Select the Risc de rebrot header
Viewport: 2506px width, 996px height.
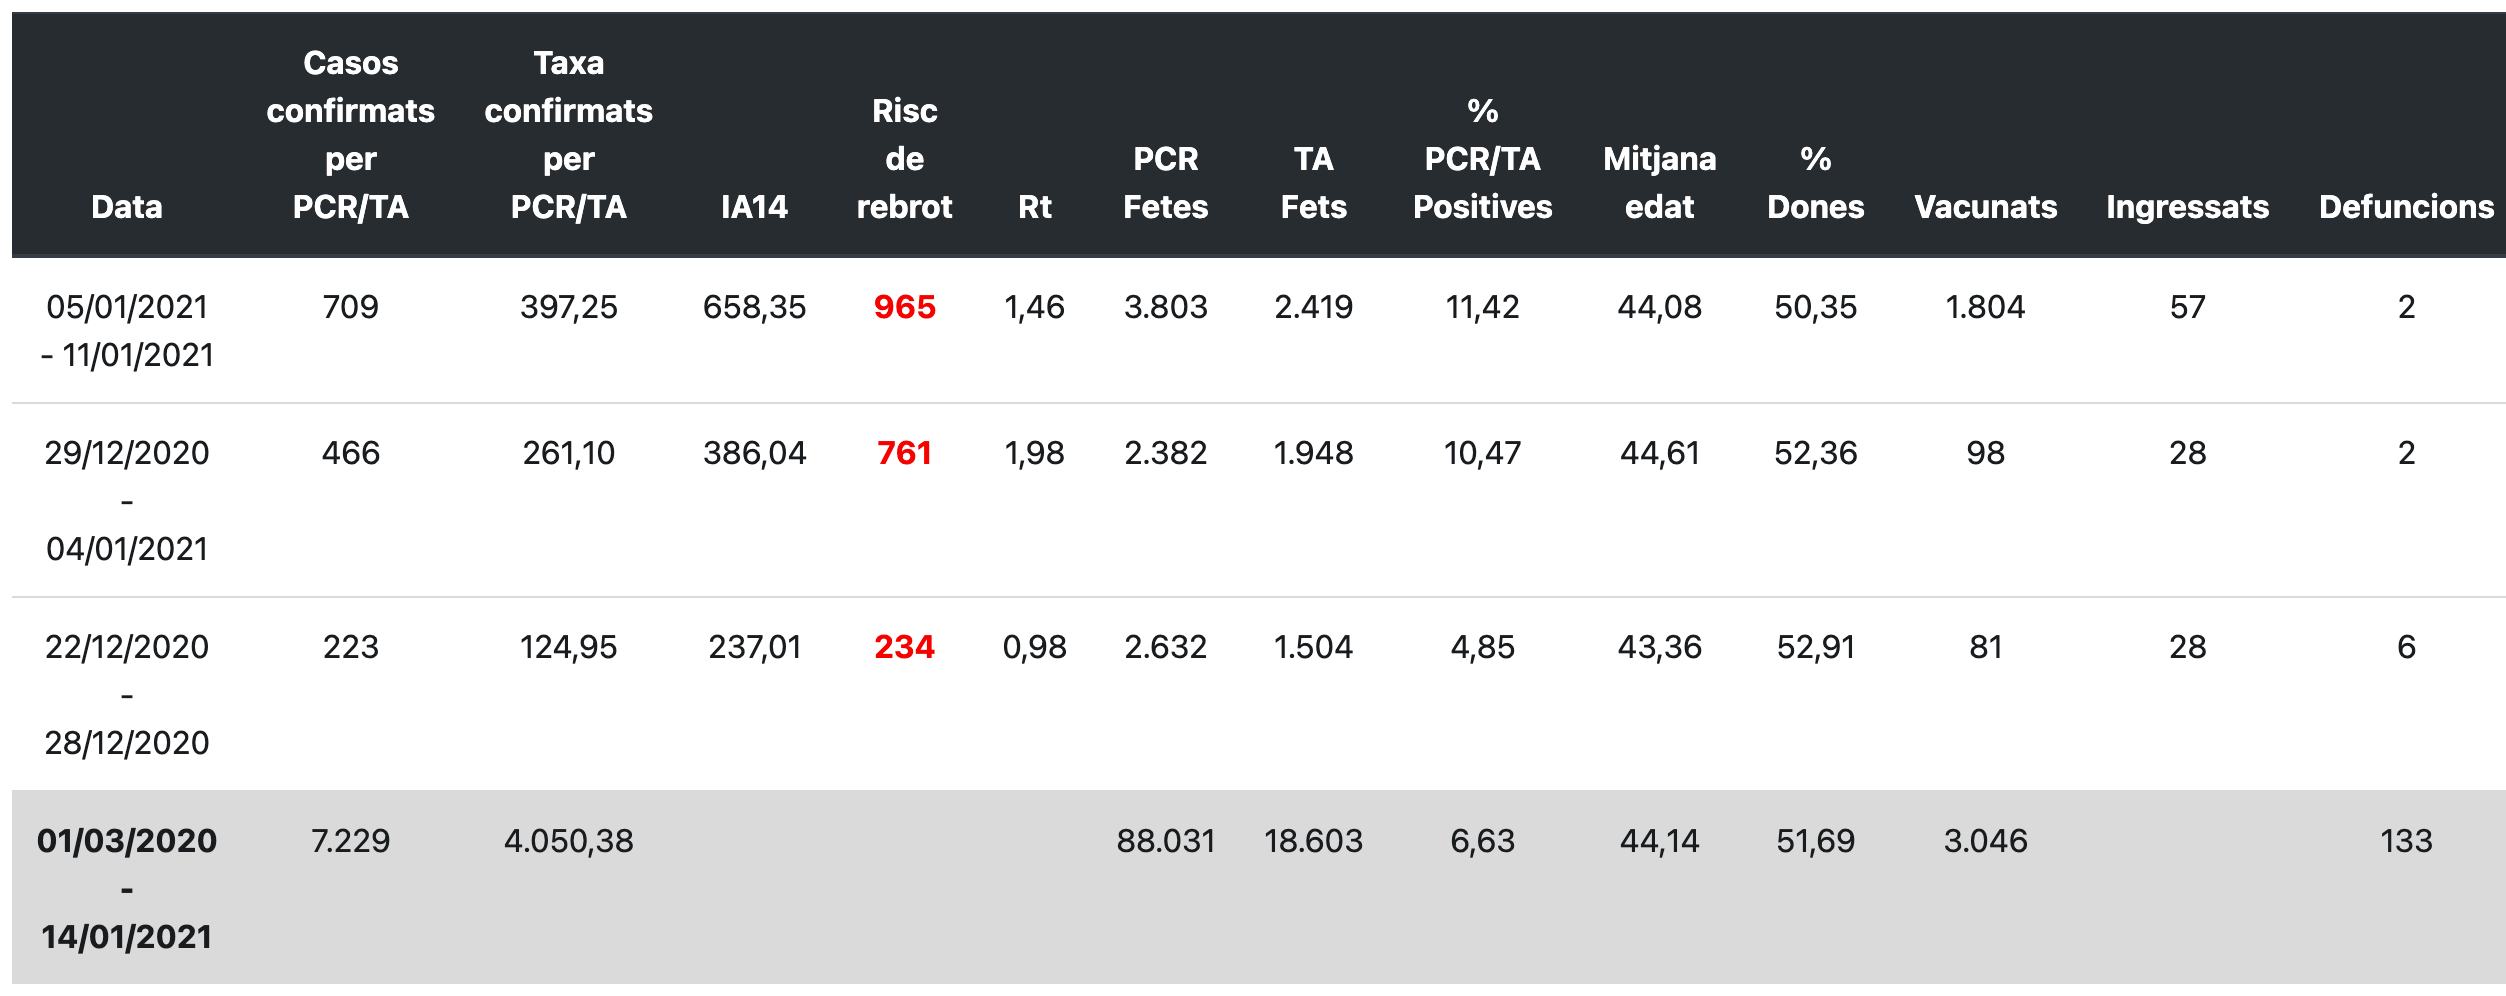[904, 159]
